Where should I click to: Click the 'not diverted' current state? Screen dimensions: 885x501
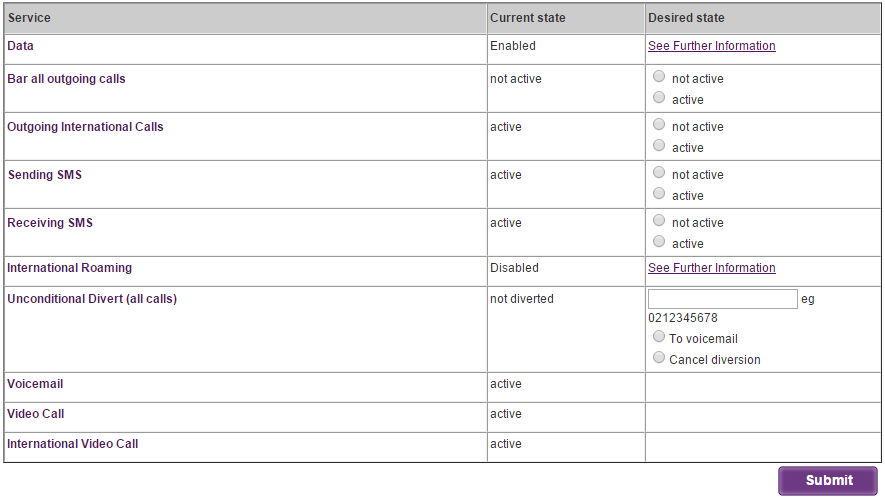(x=522, y=299)
